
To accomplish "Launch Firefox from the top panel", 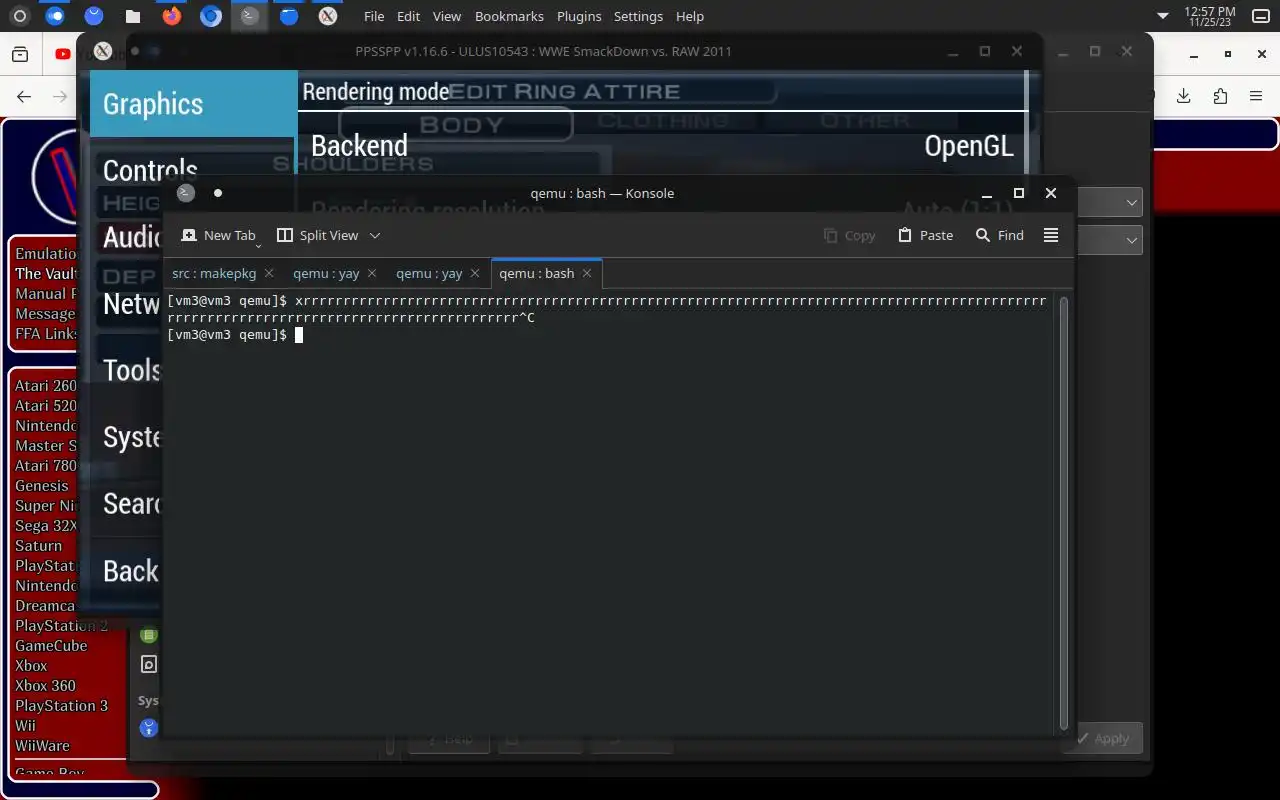I will (x=172, y=16).
